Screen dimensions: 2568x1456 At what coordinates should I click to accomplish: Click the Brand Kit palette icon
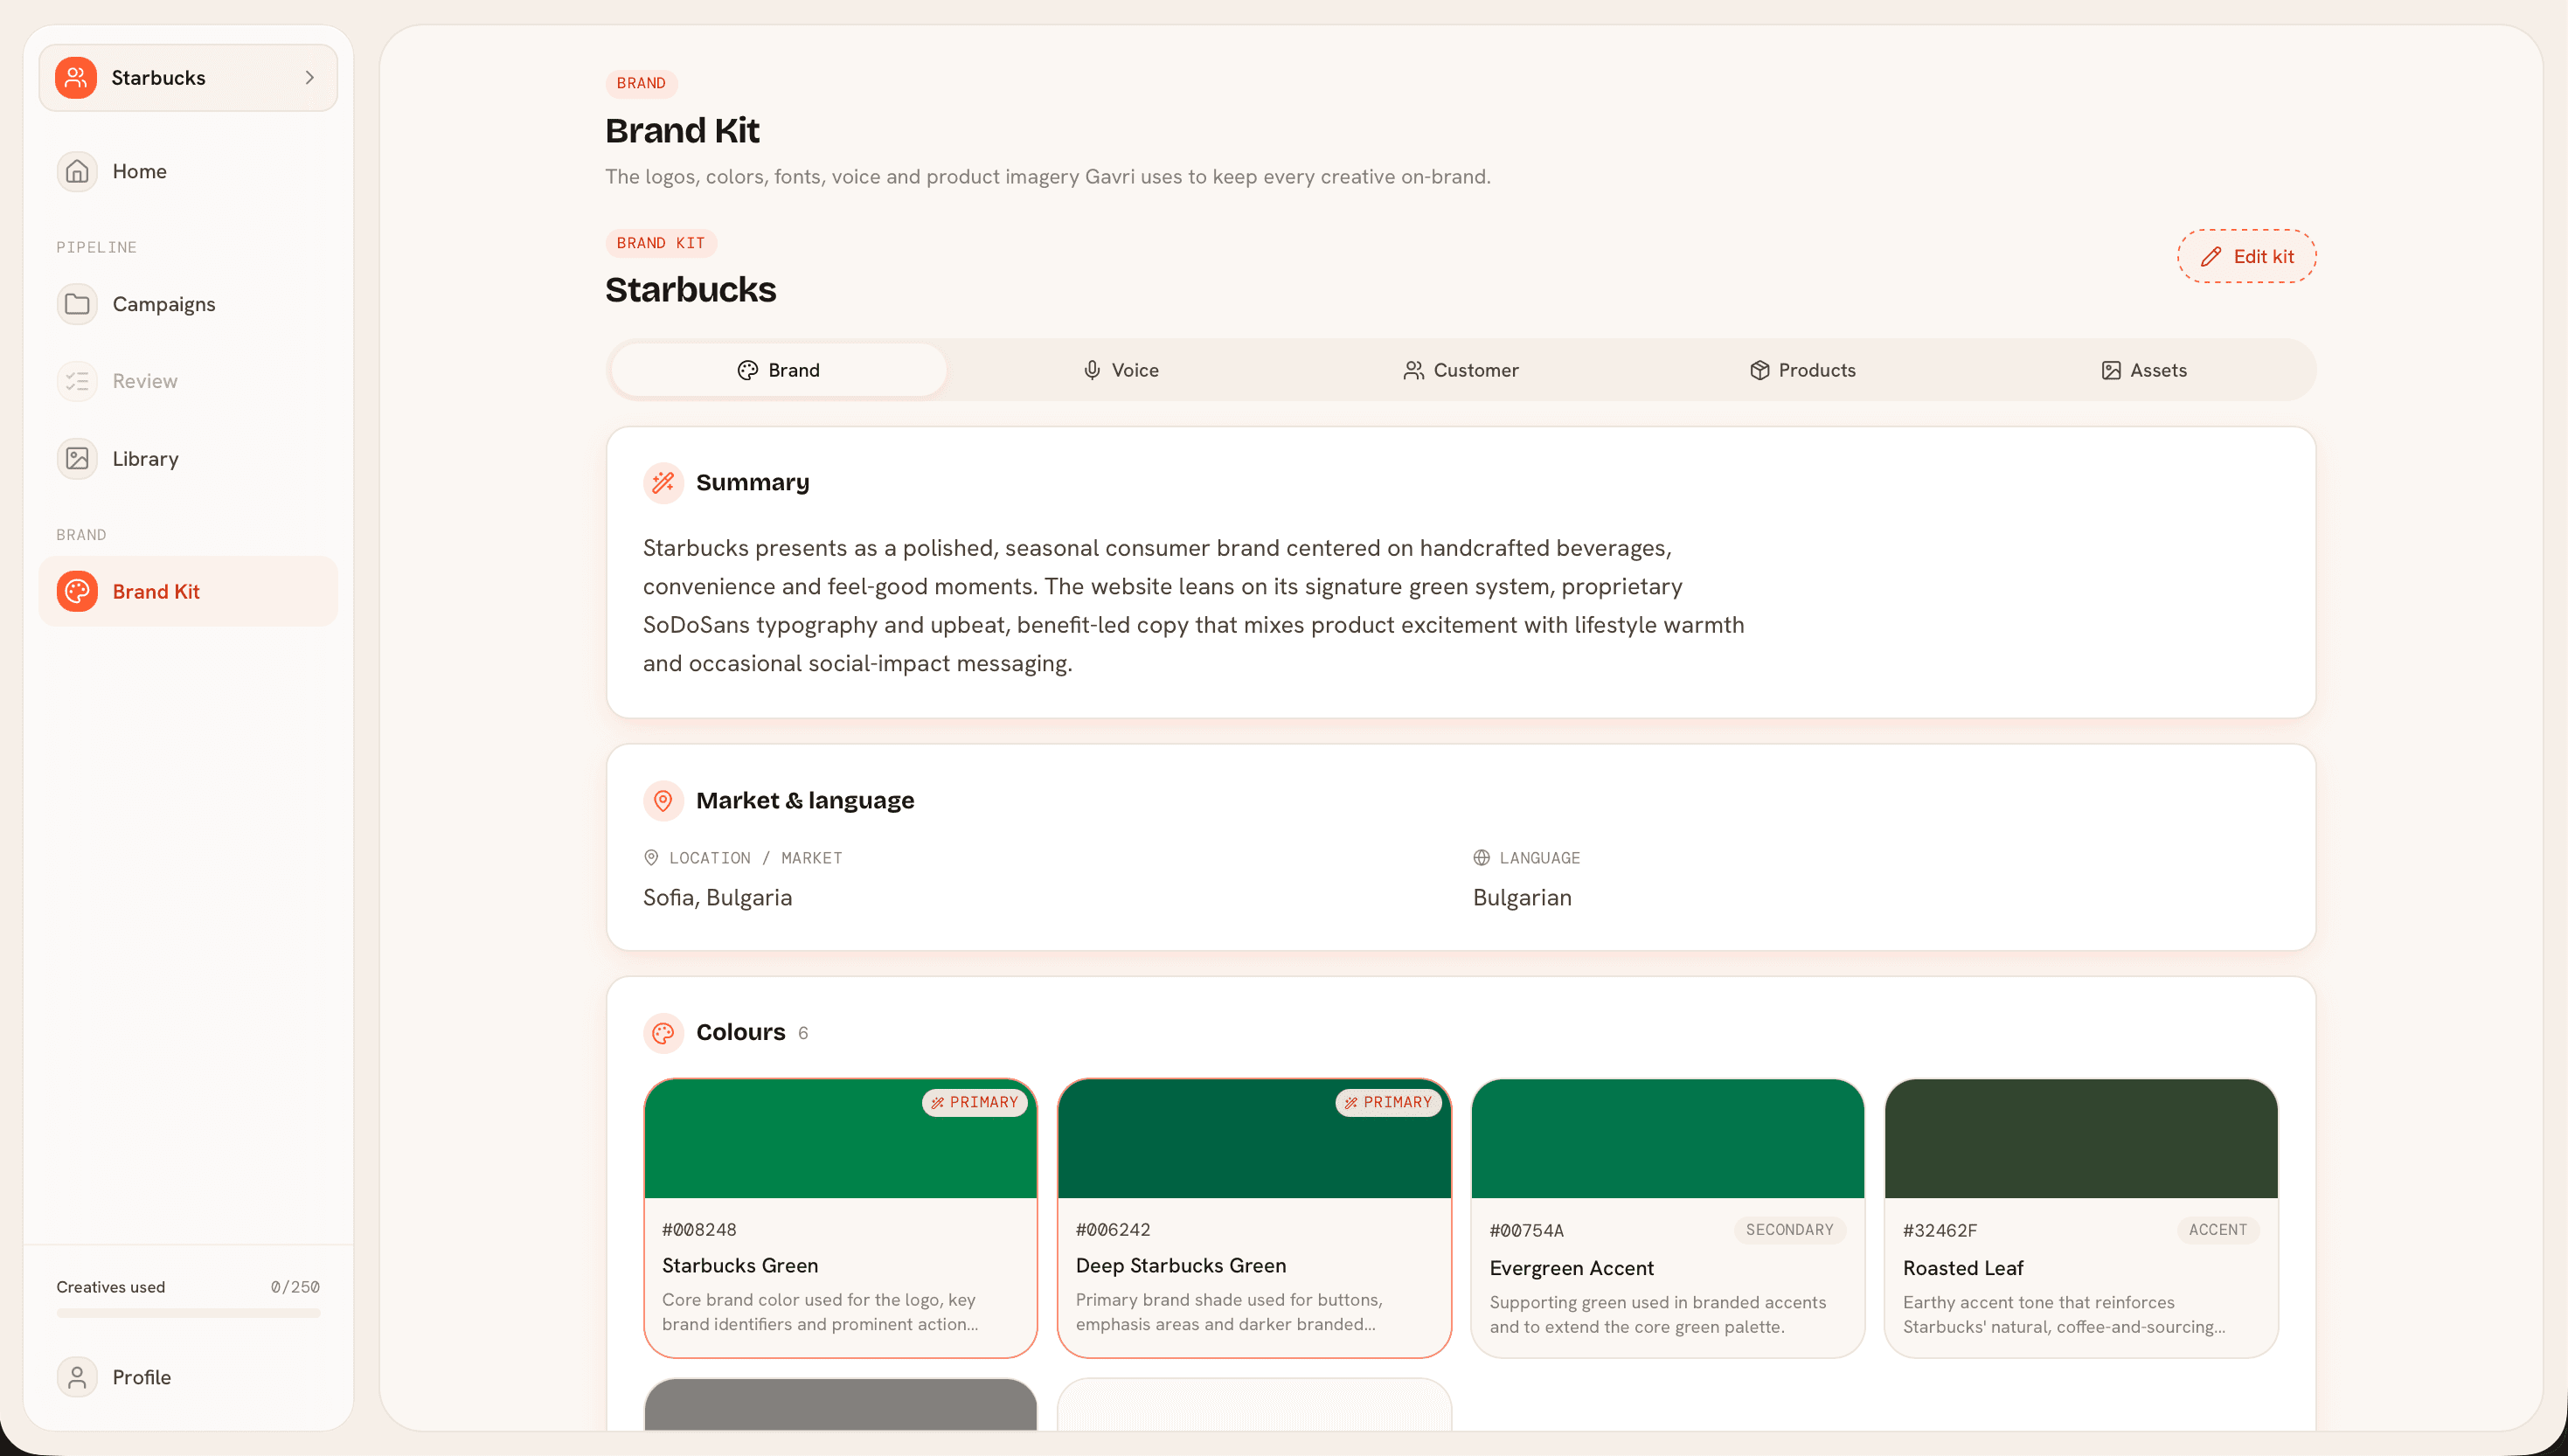point(77,591)
